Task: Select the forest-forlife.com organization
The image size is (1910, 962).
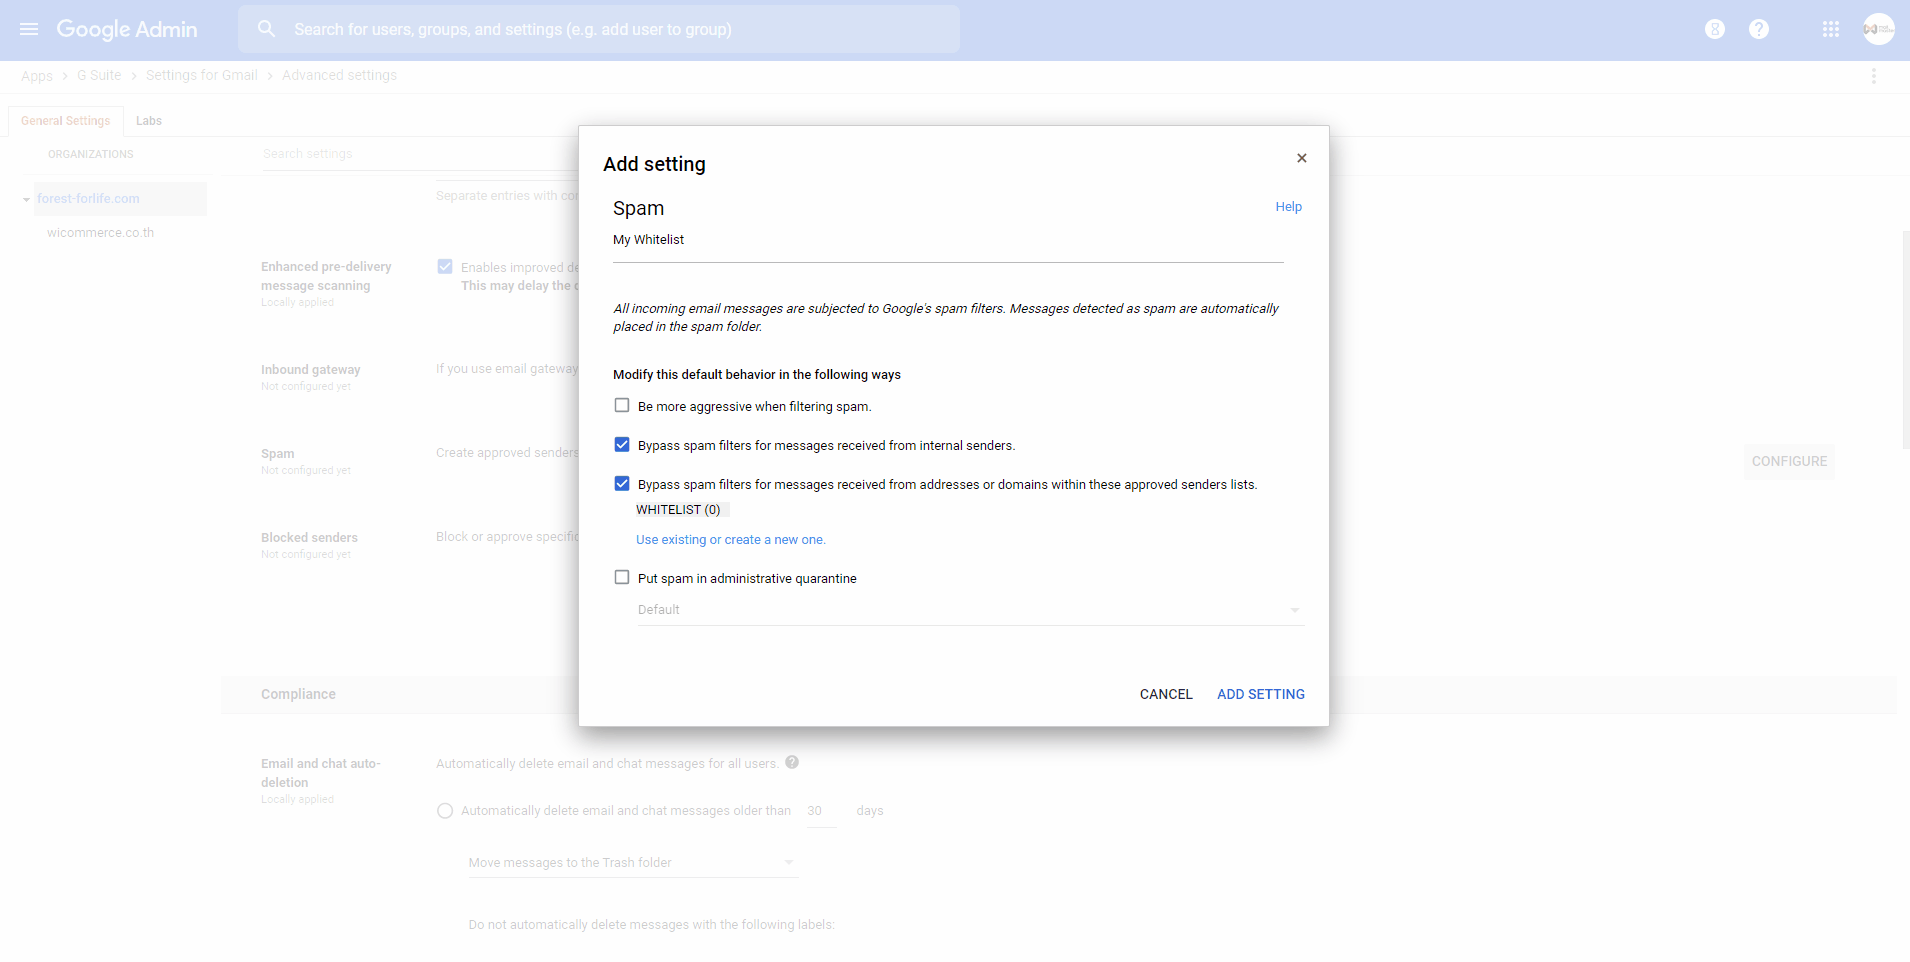Action: tap(88, 199)
